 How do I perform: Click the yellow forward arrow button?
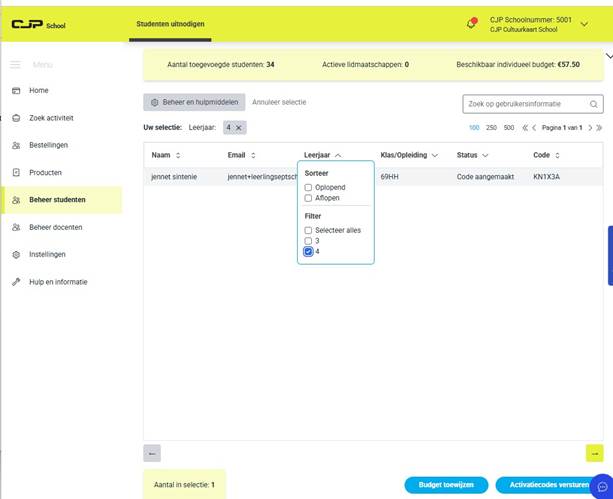(x=594, y=453)
